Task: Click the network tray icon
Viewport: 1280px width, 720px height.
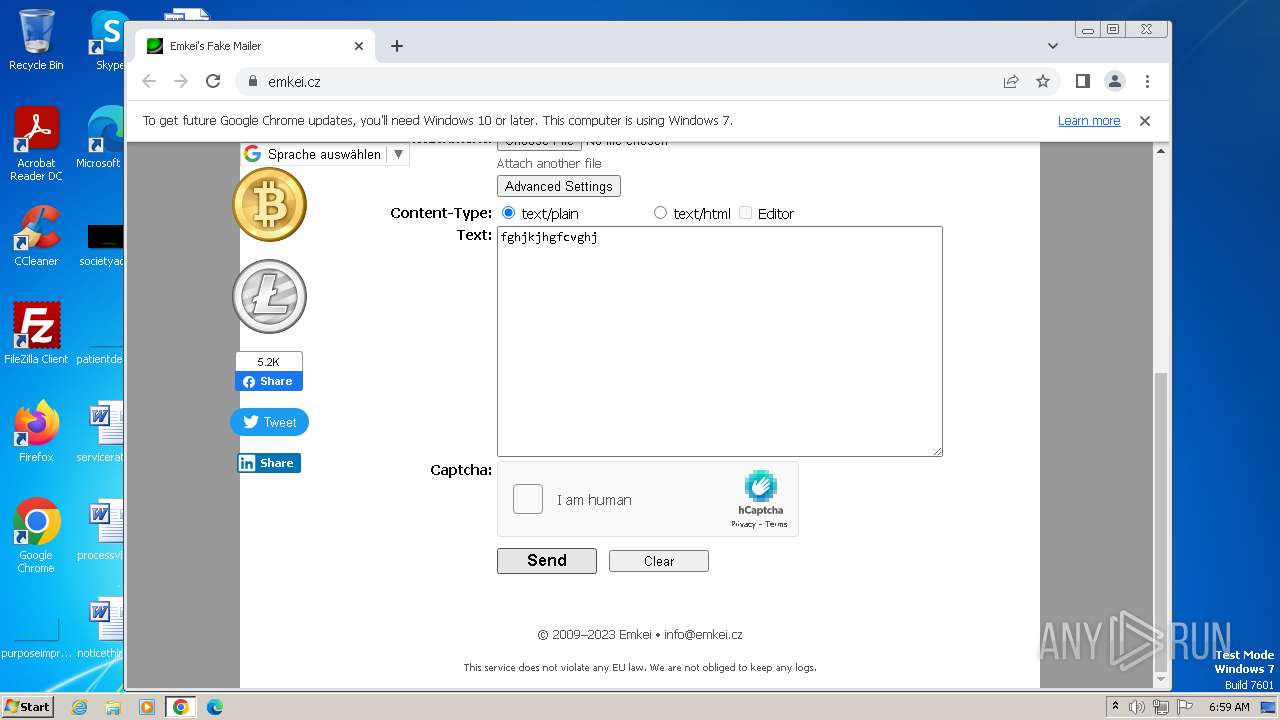Action: (x=1161, y=707)
